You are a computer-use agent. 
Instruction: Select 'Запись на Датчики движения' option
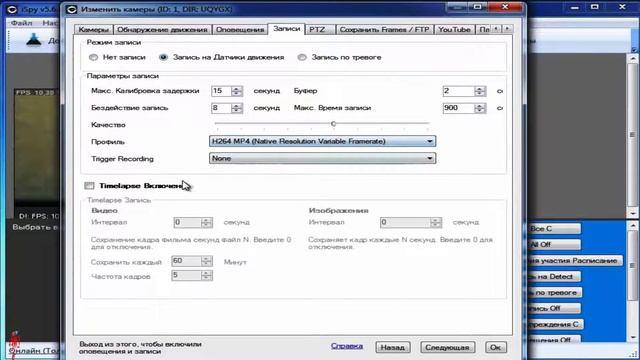click(163, 58)
